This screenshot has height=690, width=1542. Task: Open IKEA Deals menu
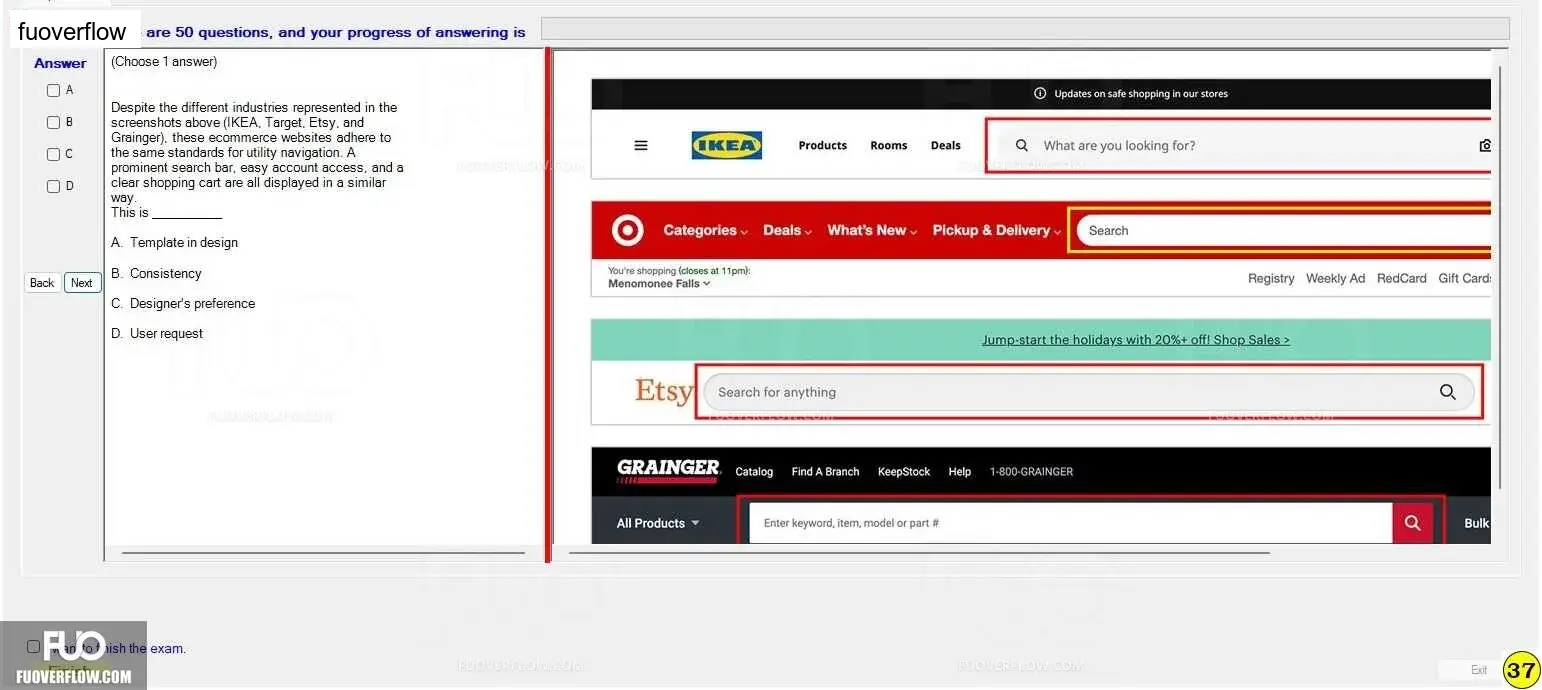946,145
